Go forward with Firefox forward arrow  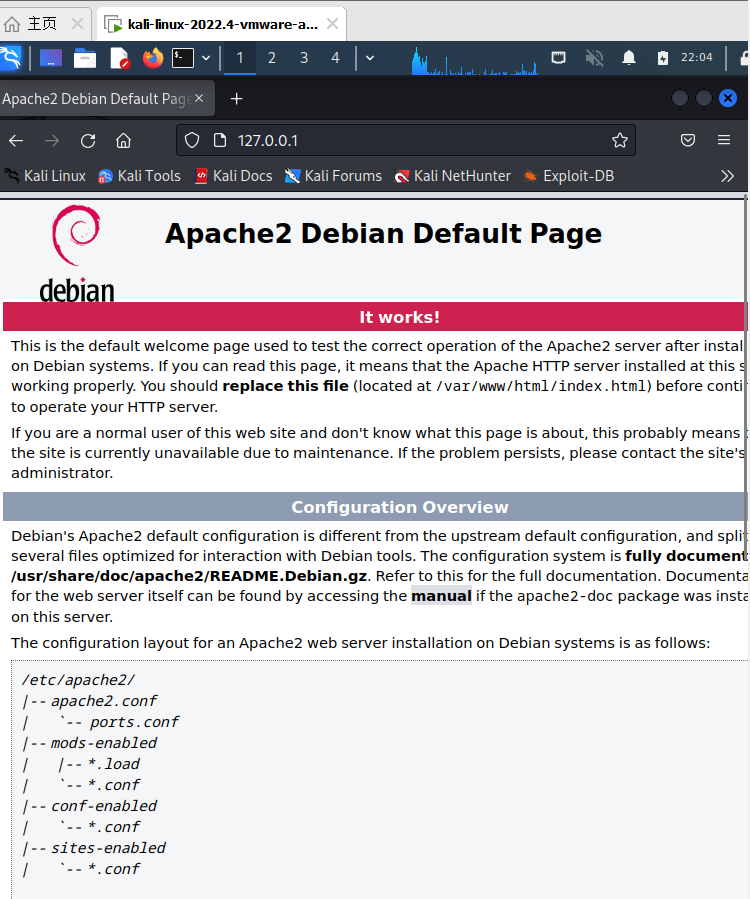click(x=52, y=140)
